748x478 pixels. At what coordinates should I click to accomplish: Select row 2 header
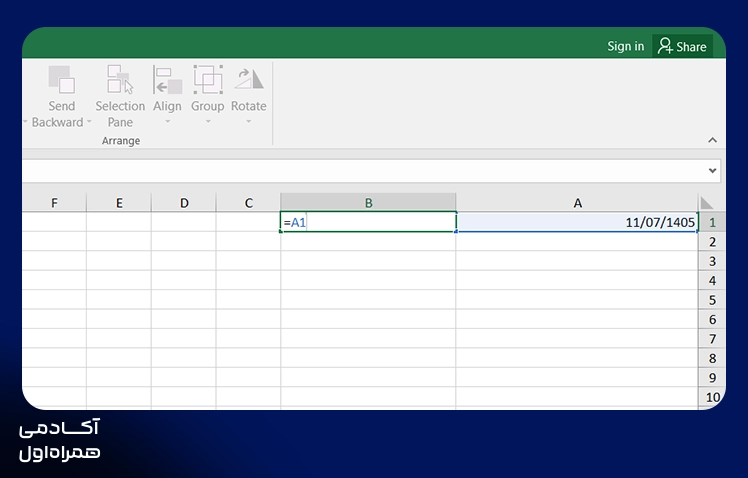point(712,242)
